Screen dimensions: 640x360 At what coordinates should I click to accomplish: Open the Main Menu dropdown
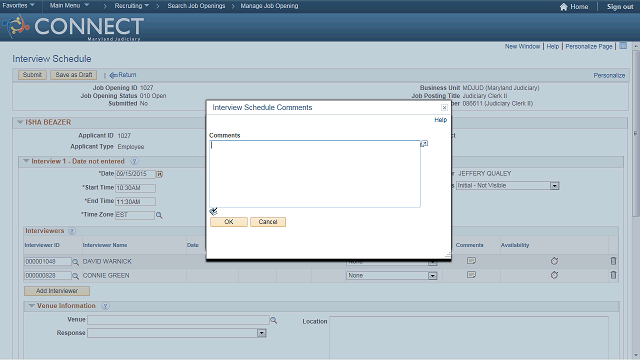(x=69, y=6)
